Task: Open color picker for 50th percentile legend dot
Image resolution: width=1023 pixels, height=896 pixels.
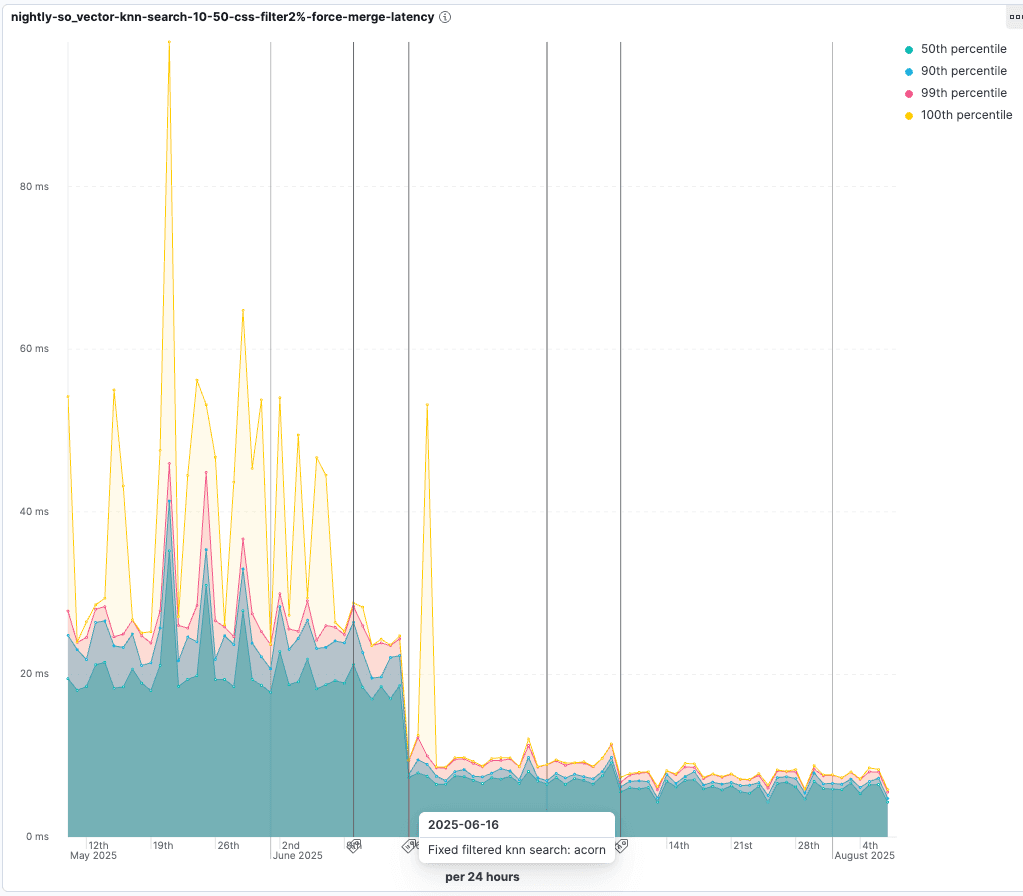Action: click(908, 49)
